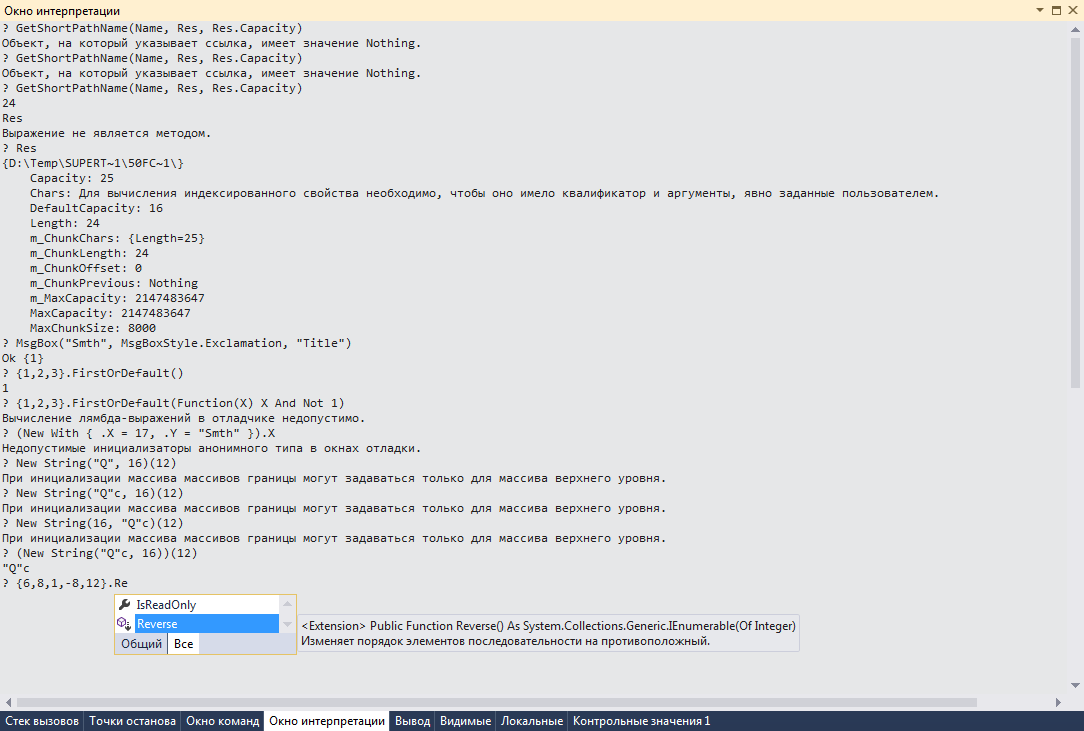Click the anonymous type initializers error line
Image resolution: width=1084 pixels, height=731 pixels.
[x=212, y=448]
